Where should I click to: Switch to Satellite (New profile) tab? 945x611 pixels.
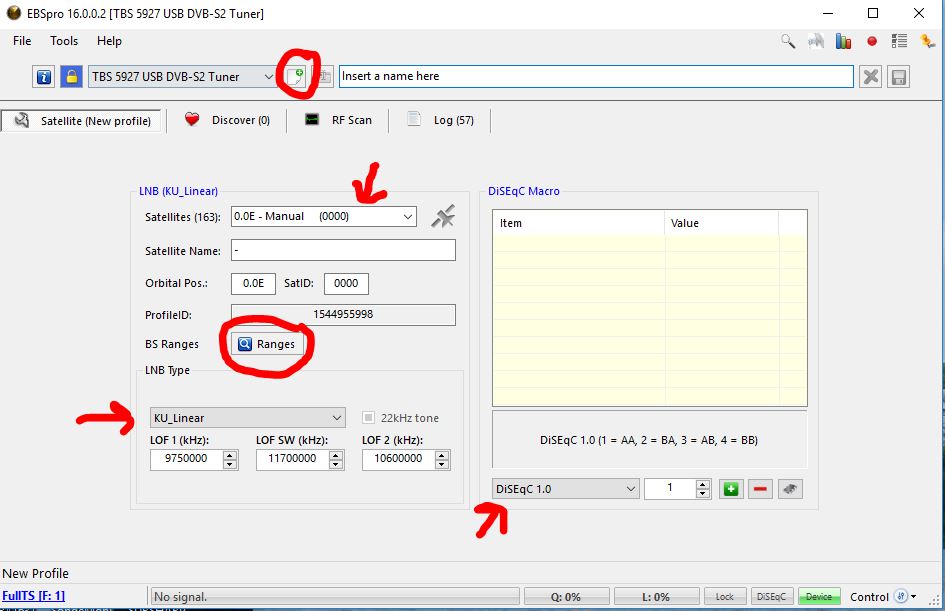pyautogui.click(x=81, y=121)
